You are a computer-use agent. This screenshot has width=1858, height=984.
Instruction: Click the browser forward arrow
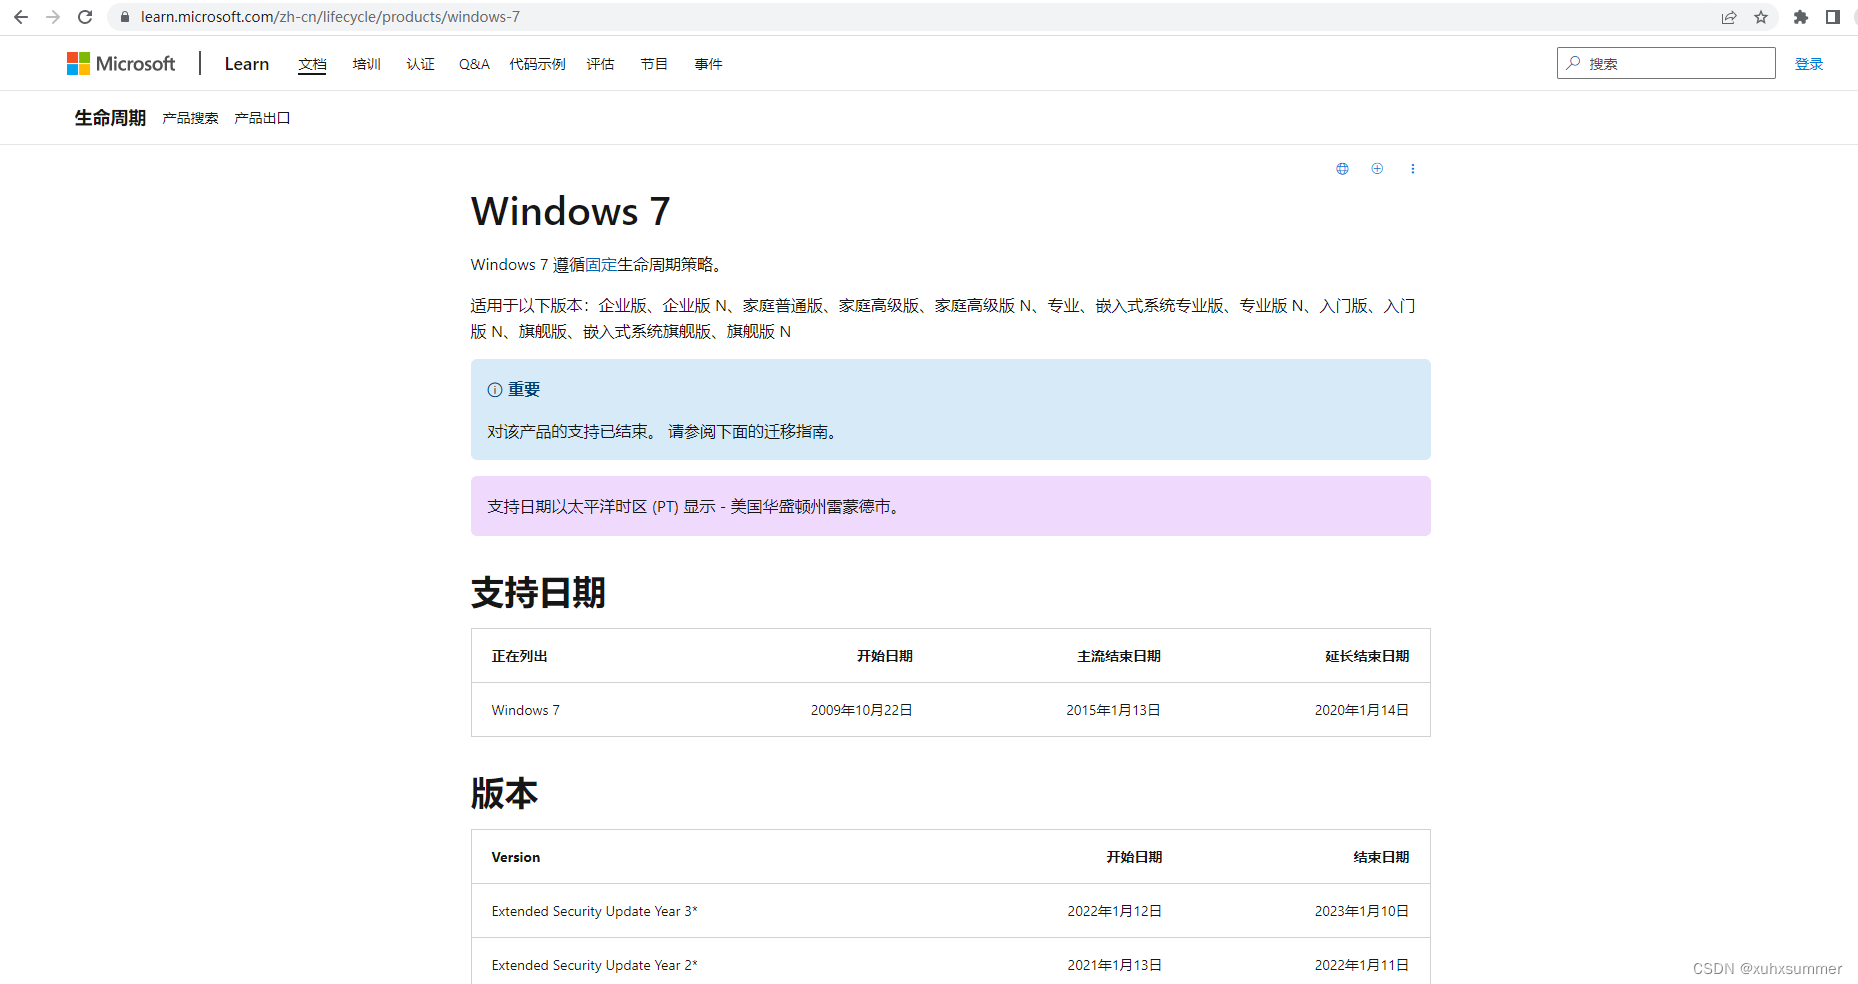pyautogui.click(x=53, y=17)
